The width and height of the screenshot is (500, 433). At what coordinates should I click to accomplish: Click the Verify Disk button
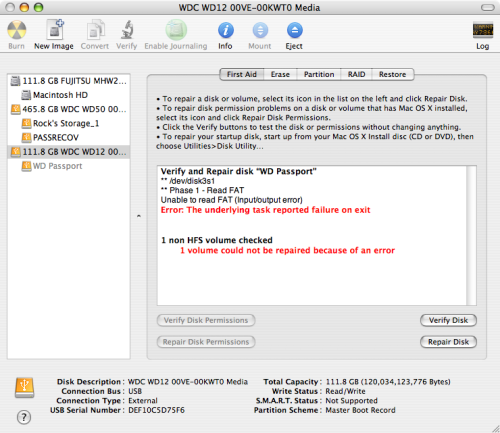pyautogui.click(x=448, y=320)
